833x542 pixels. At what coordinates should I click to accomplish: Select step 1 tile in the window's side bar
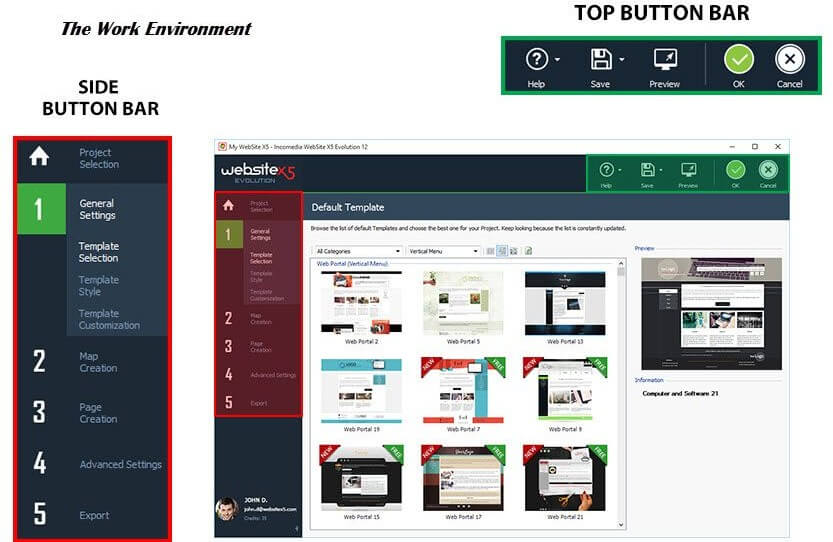228,234
